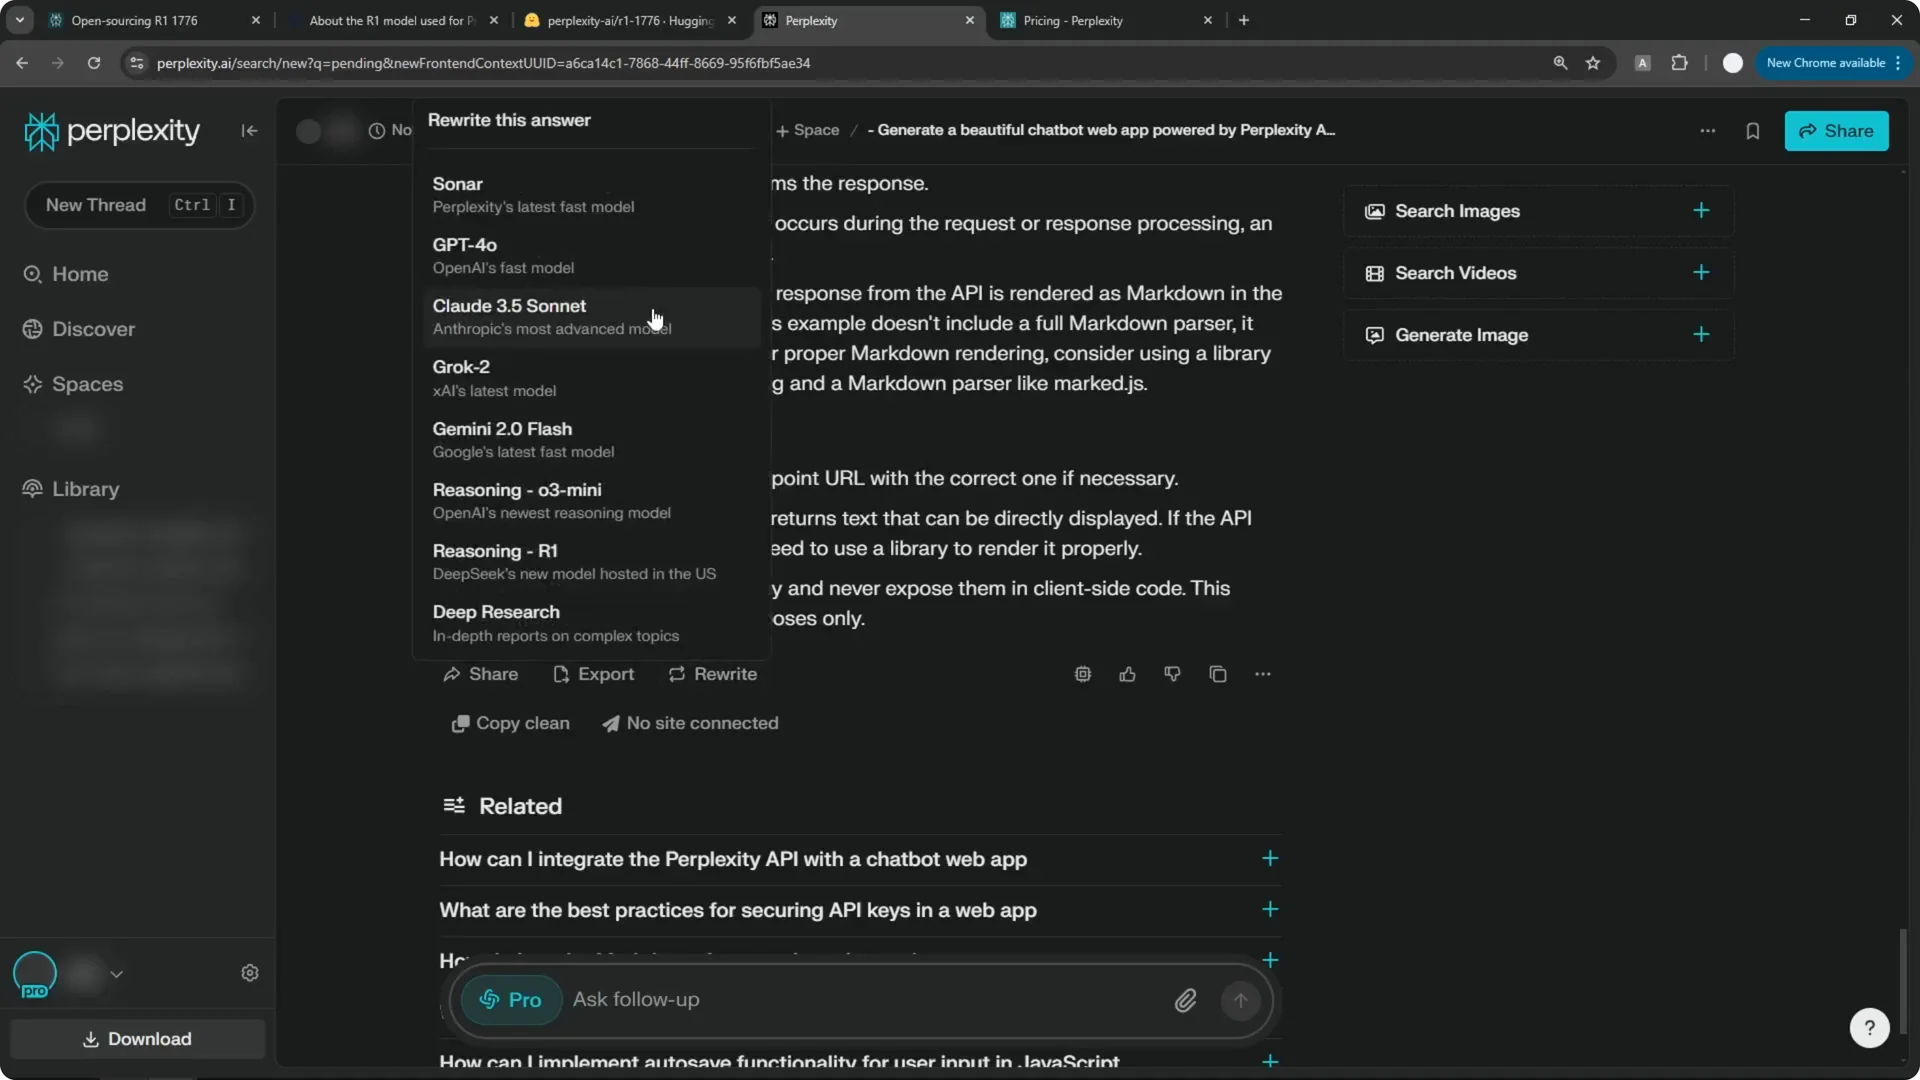Collapse the Perplexity sidebar
The image size is (1920, 1080).
pyautogui.click(x=249, y=131)
